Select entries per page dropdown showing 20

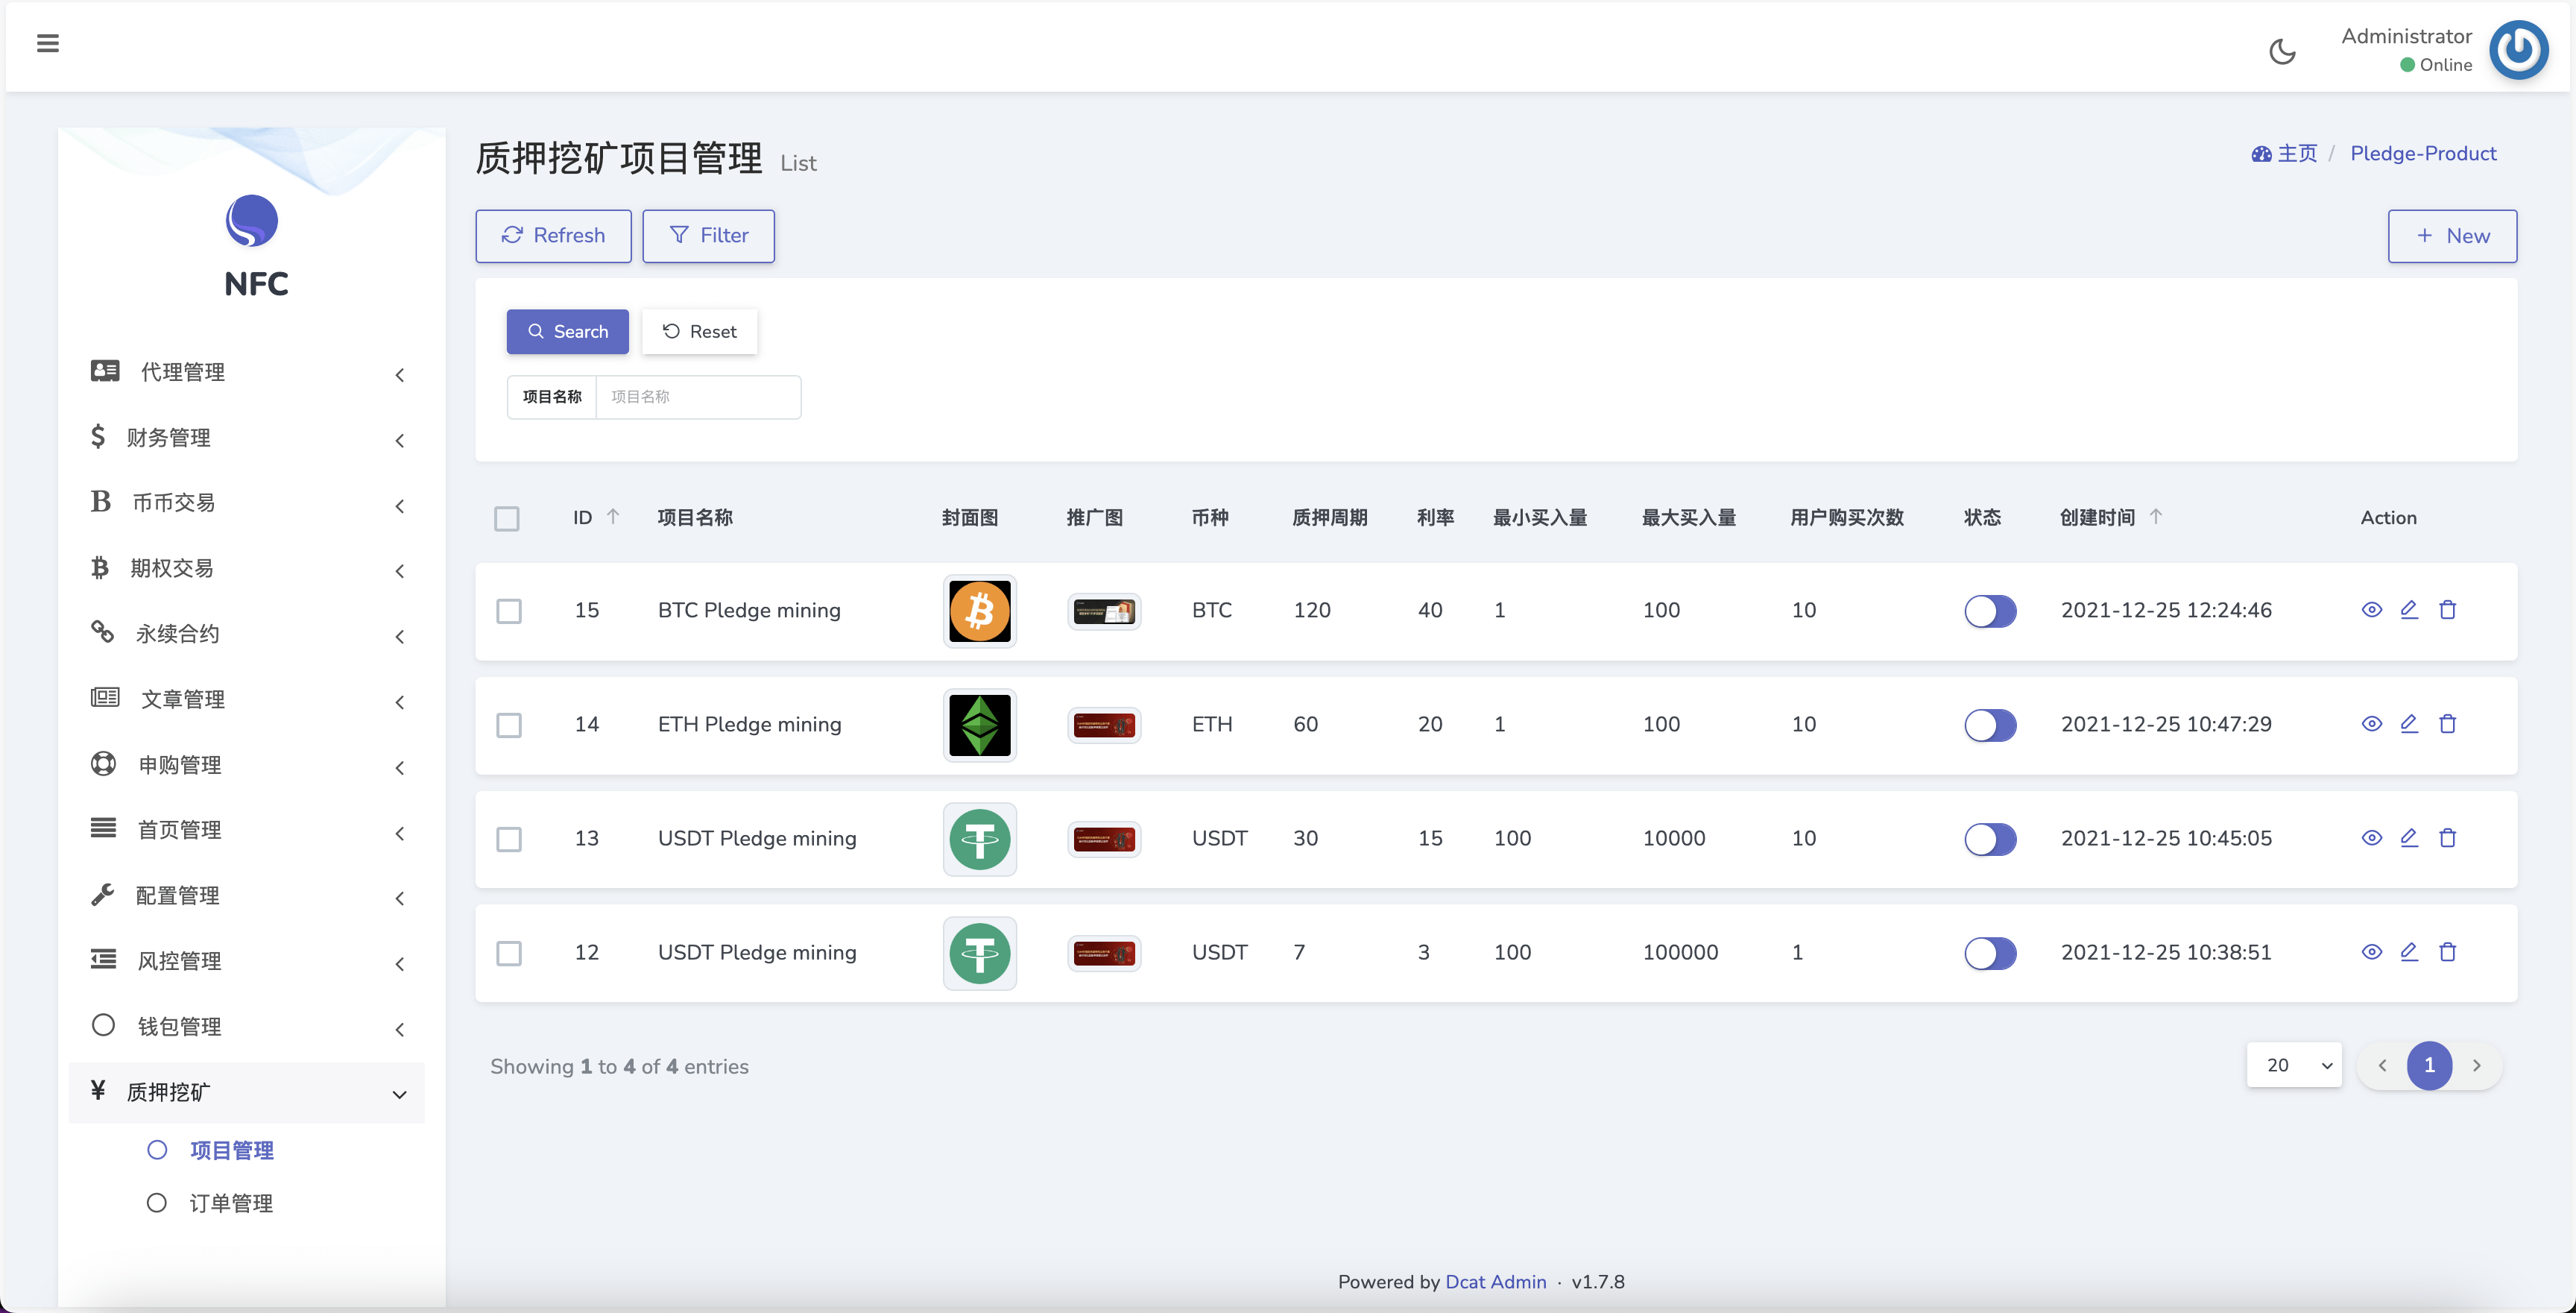2295,1065
